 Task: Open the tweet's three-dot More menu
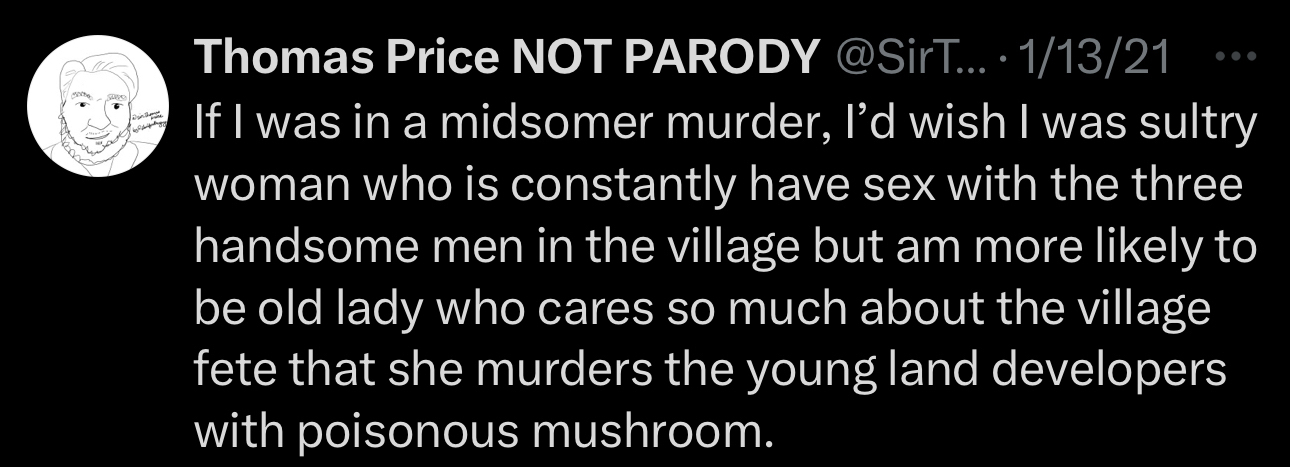(1241, 59)
